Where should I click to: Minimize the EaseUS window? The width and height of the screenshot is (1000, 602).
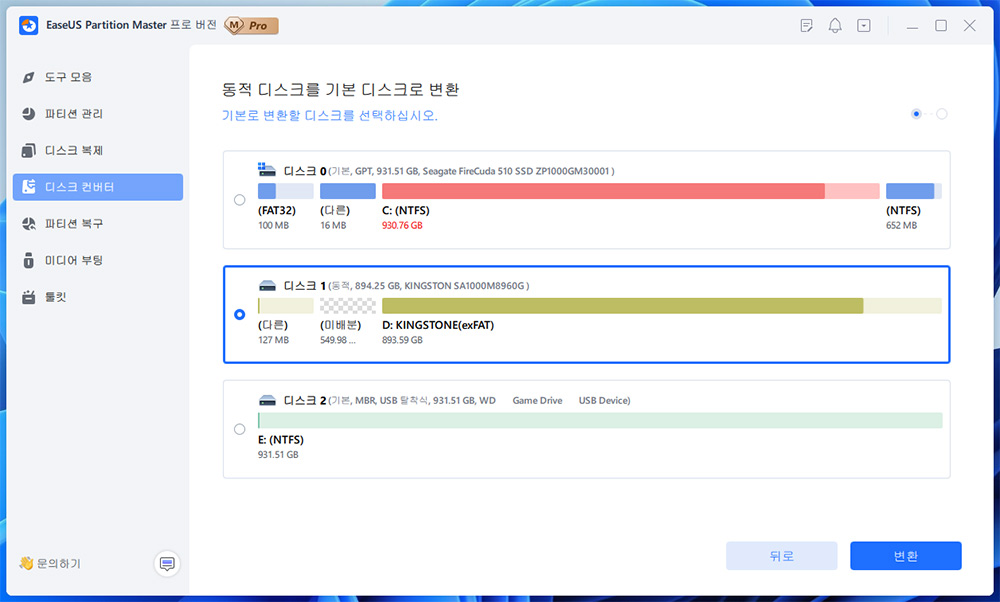coord(912,26)
